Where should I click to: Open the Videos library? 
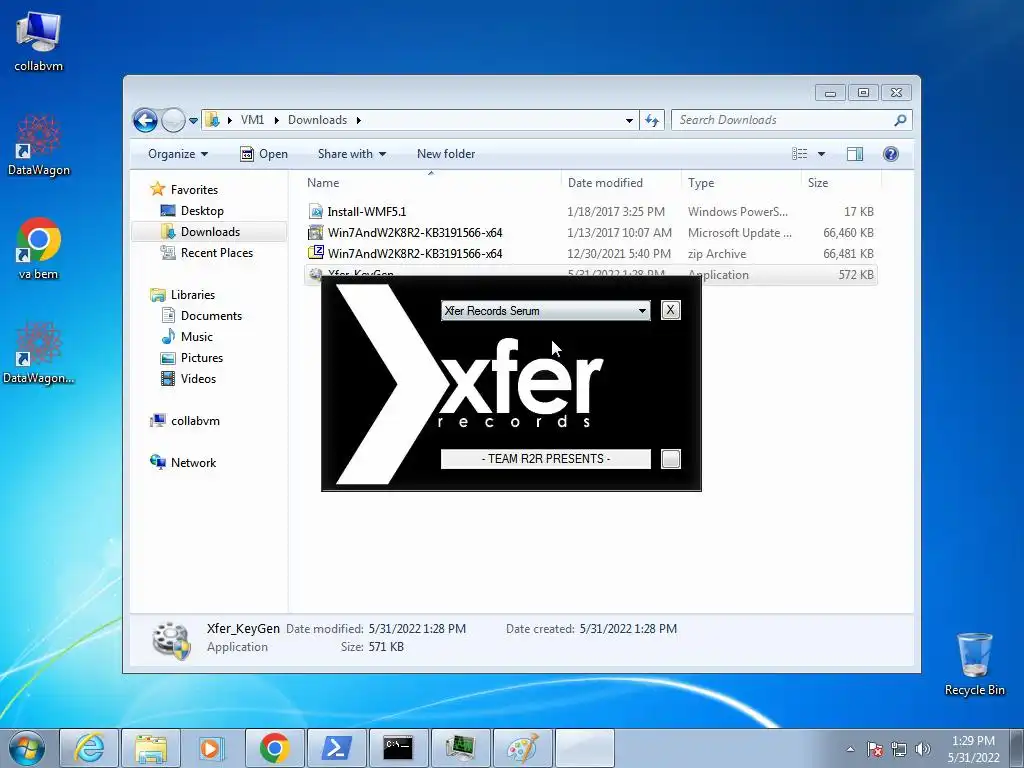pyautogui.click(x=198, y=378)
